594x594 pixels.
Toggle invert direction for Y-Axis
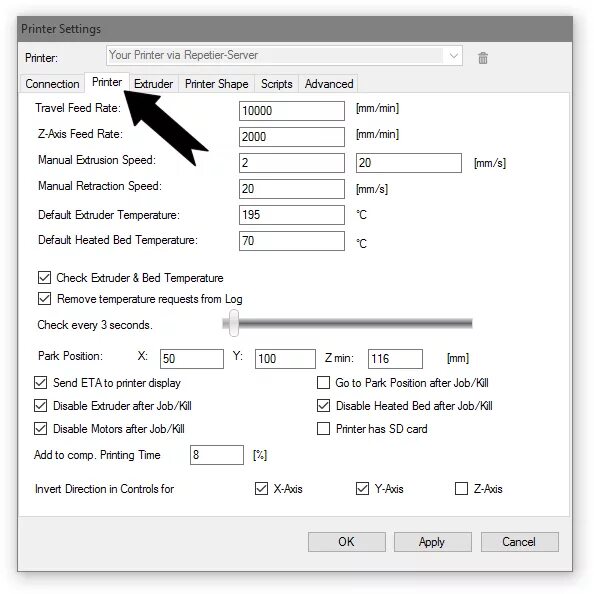point(362,489)
